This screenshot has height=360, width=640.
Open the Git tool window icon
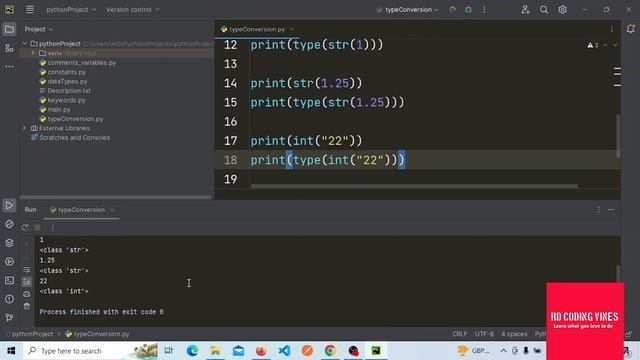click(9, 318)
